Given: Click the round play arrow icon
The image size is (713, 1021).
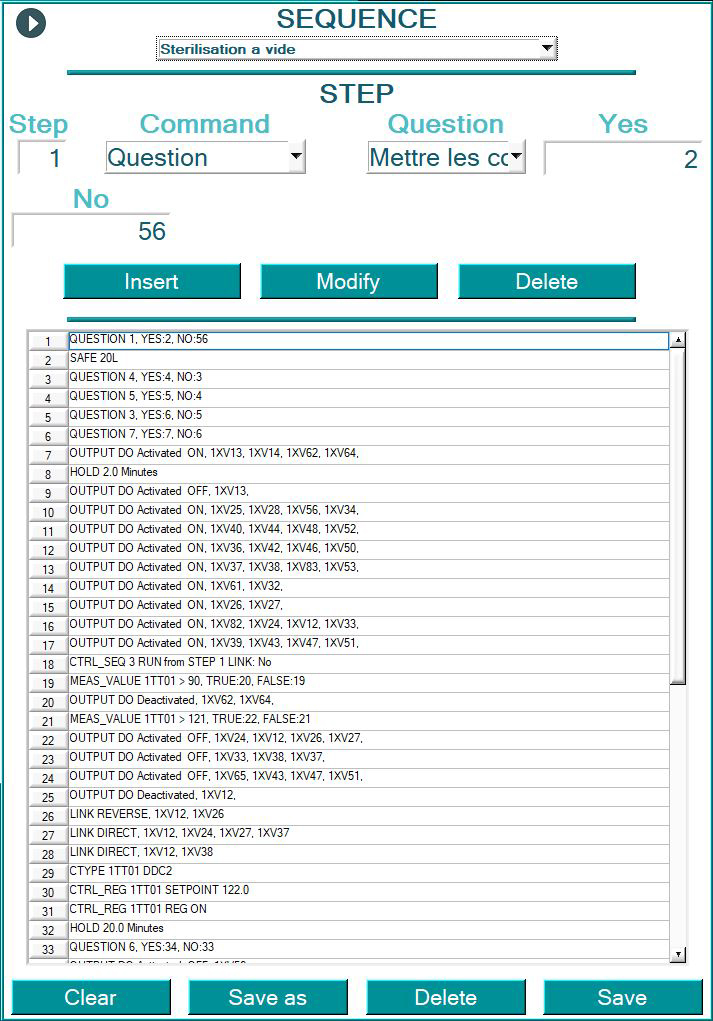Looking at the screenshot, I should pyautogui.click(x=31, y=23).
